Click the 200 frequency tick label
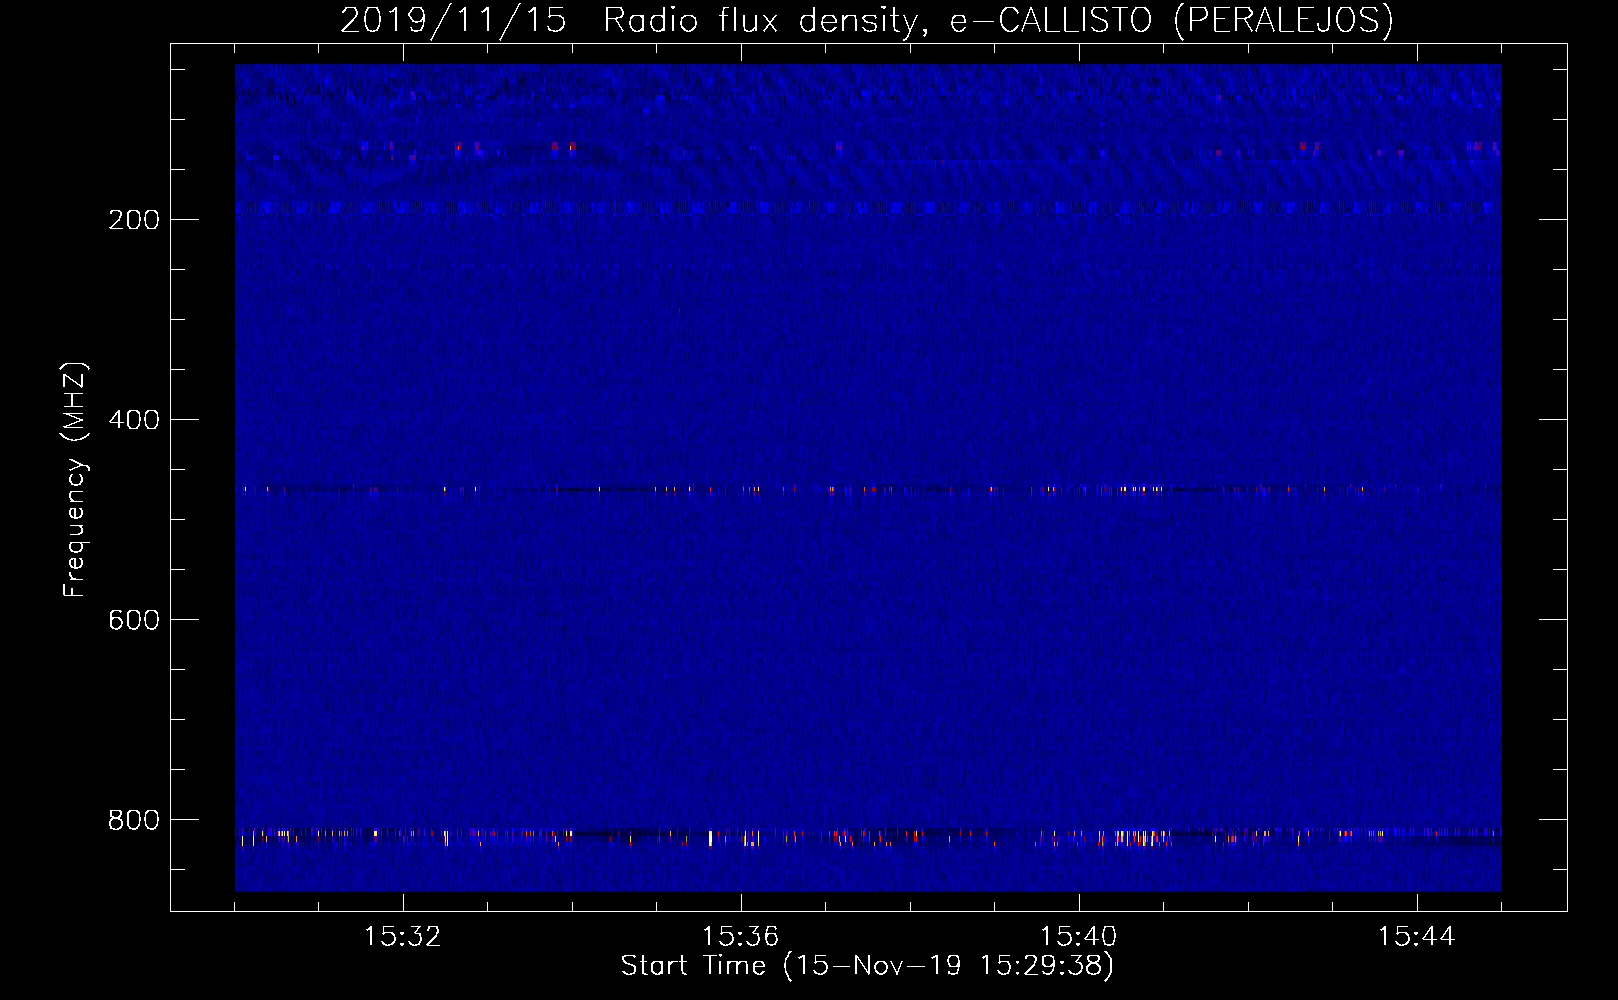1618x1000 pixels. 134,220
